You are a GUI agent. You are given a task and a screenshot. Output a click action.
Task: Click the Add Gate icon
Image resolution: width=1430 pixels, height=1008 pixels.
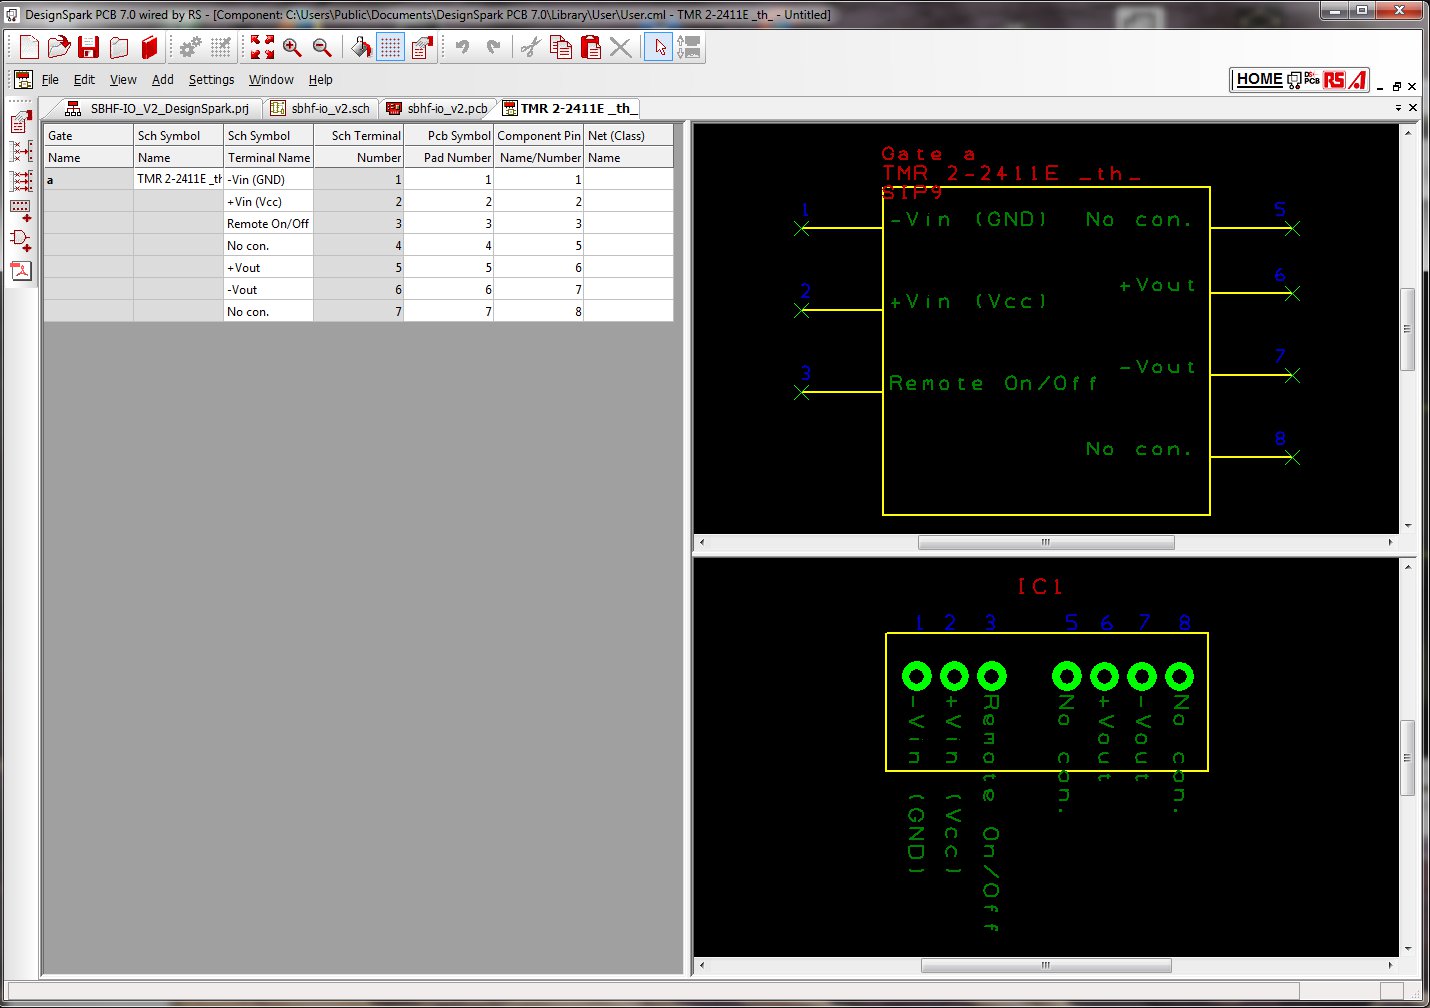coord(21,240)
